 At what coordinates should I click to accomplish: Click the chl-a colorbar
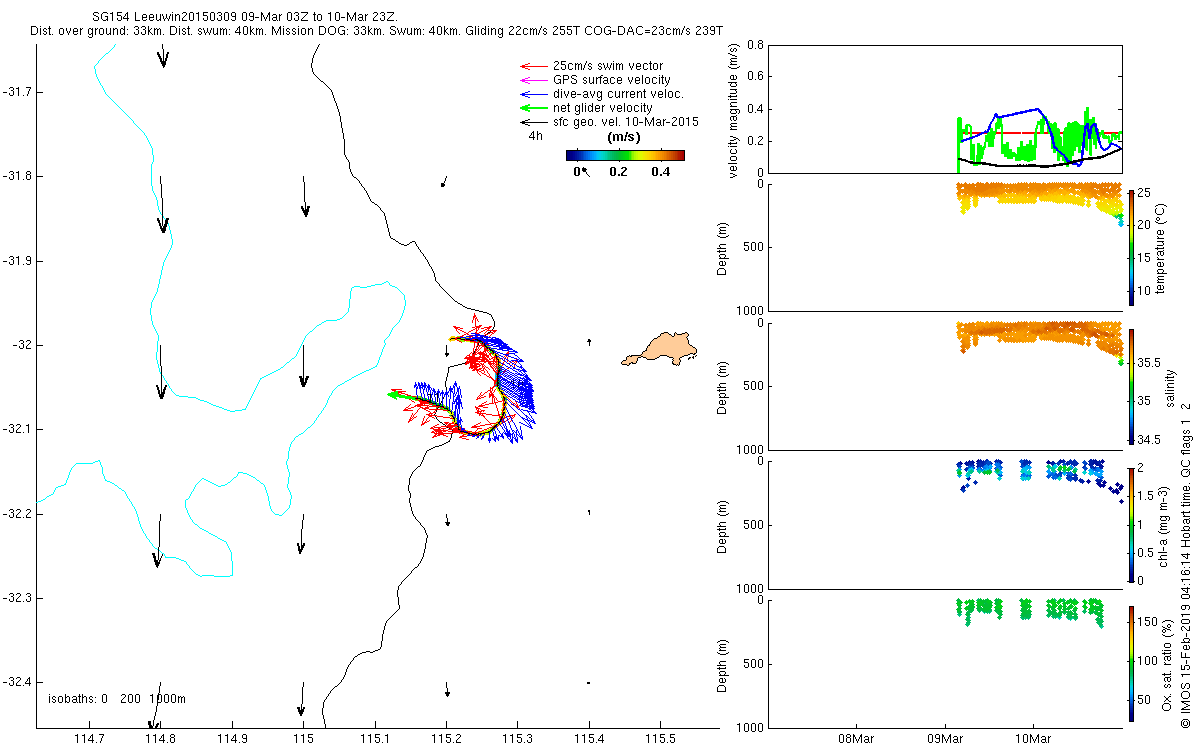1131,524
